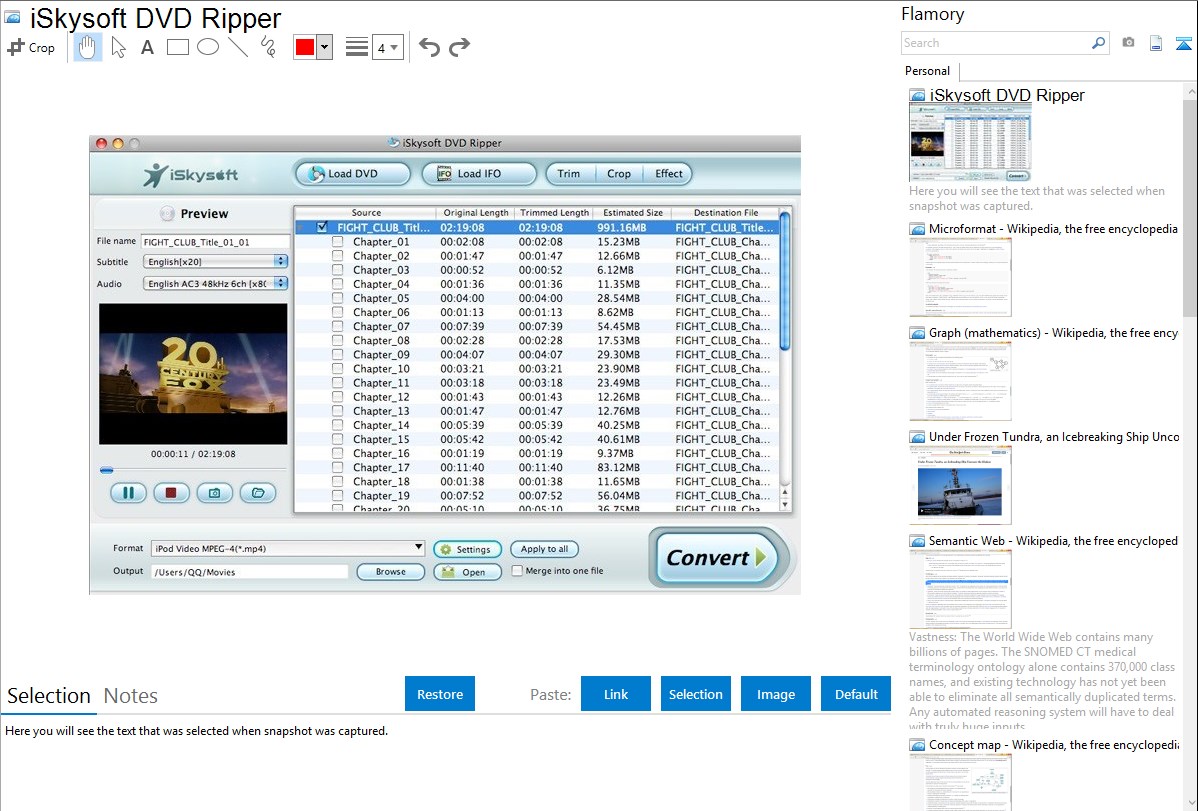Click the Convert button
Viewport: 1198px width, 811px height.
716,557
